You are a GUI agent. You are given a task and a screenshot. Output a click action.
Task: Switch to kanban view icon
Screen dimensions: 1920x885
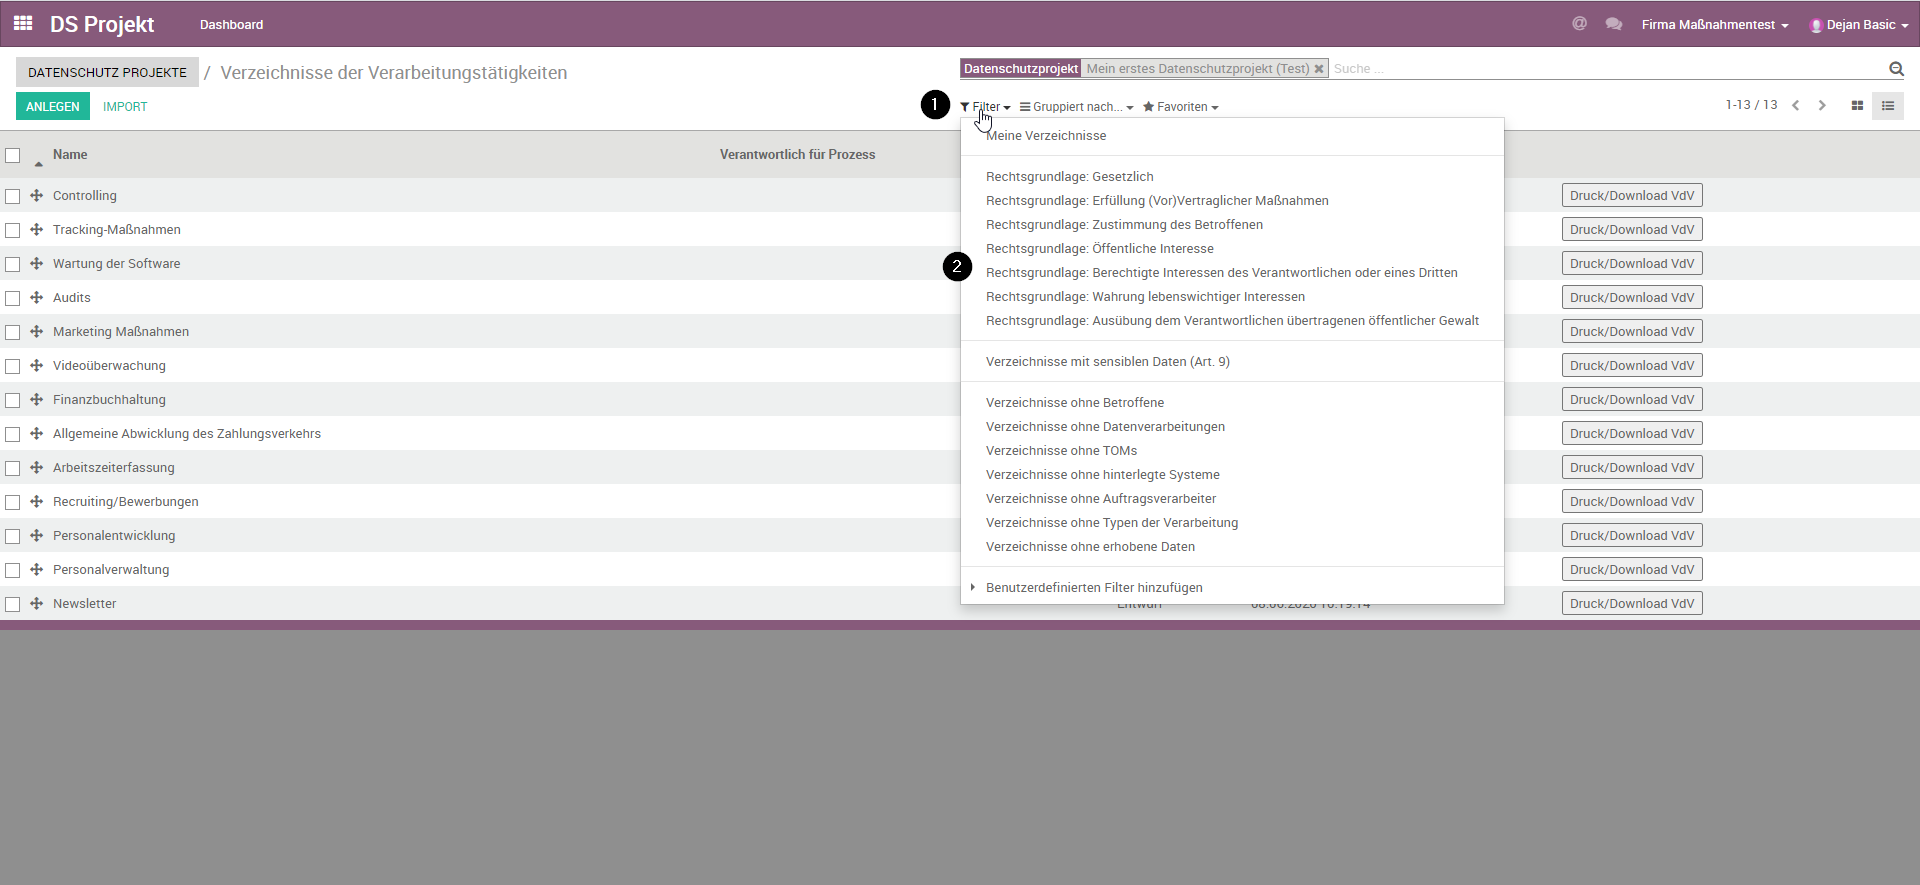(x=1857, y=106)
